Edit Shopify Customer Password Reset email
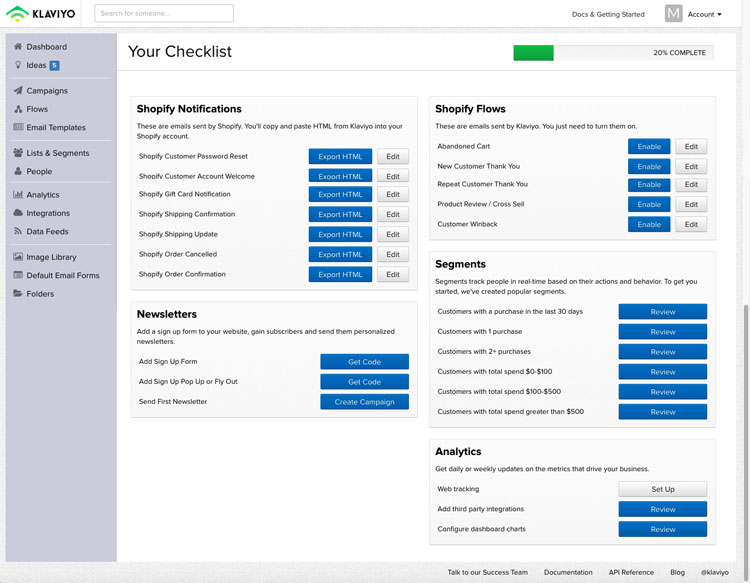This screenshot has width=750, height=583. (393, 156)
